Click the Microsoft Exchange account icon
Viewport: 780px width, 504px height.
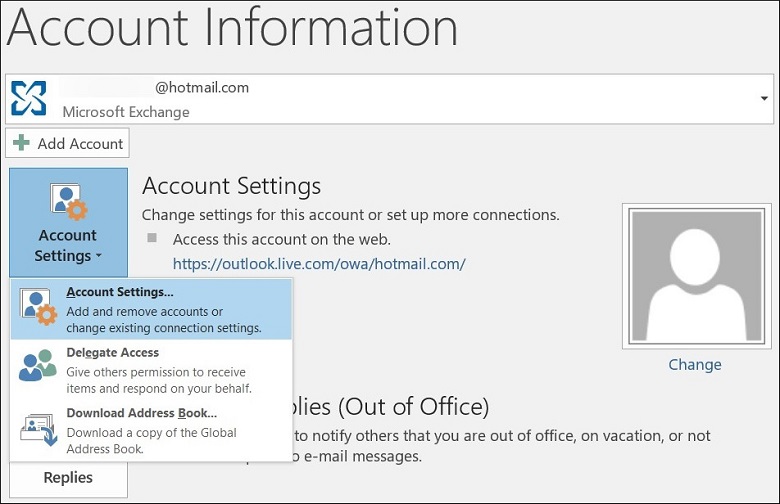point(29,99)
